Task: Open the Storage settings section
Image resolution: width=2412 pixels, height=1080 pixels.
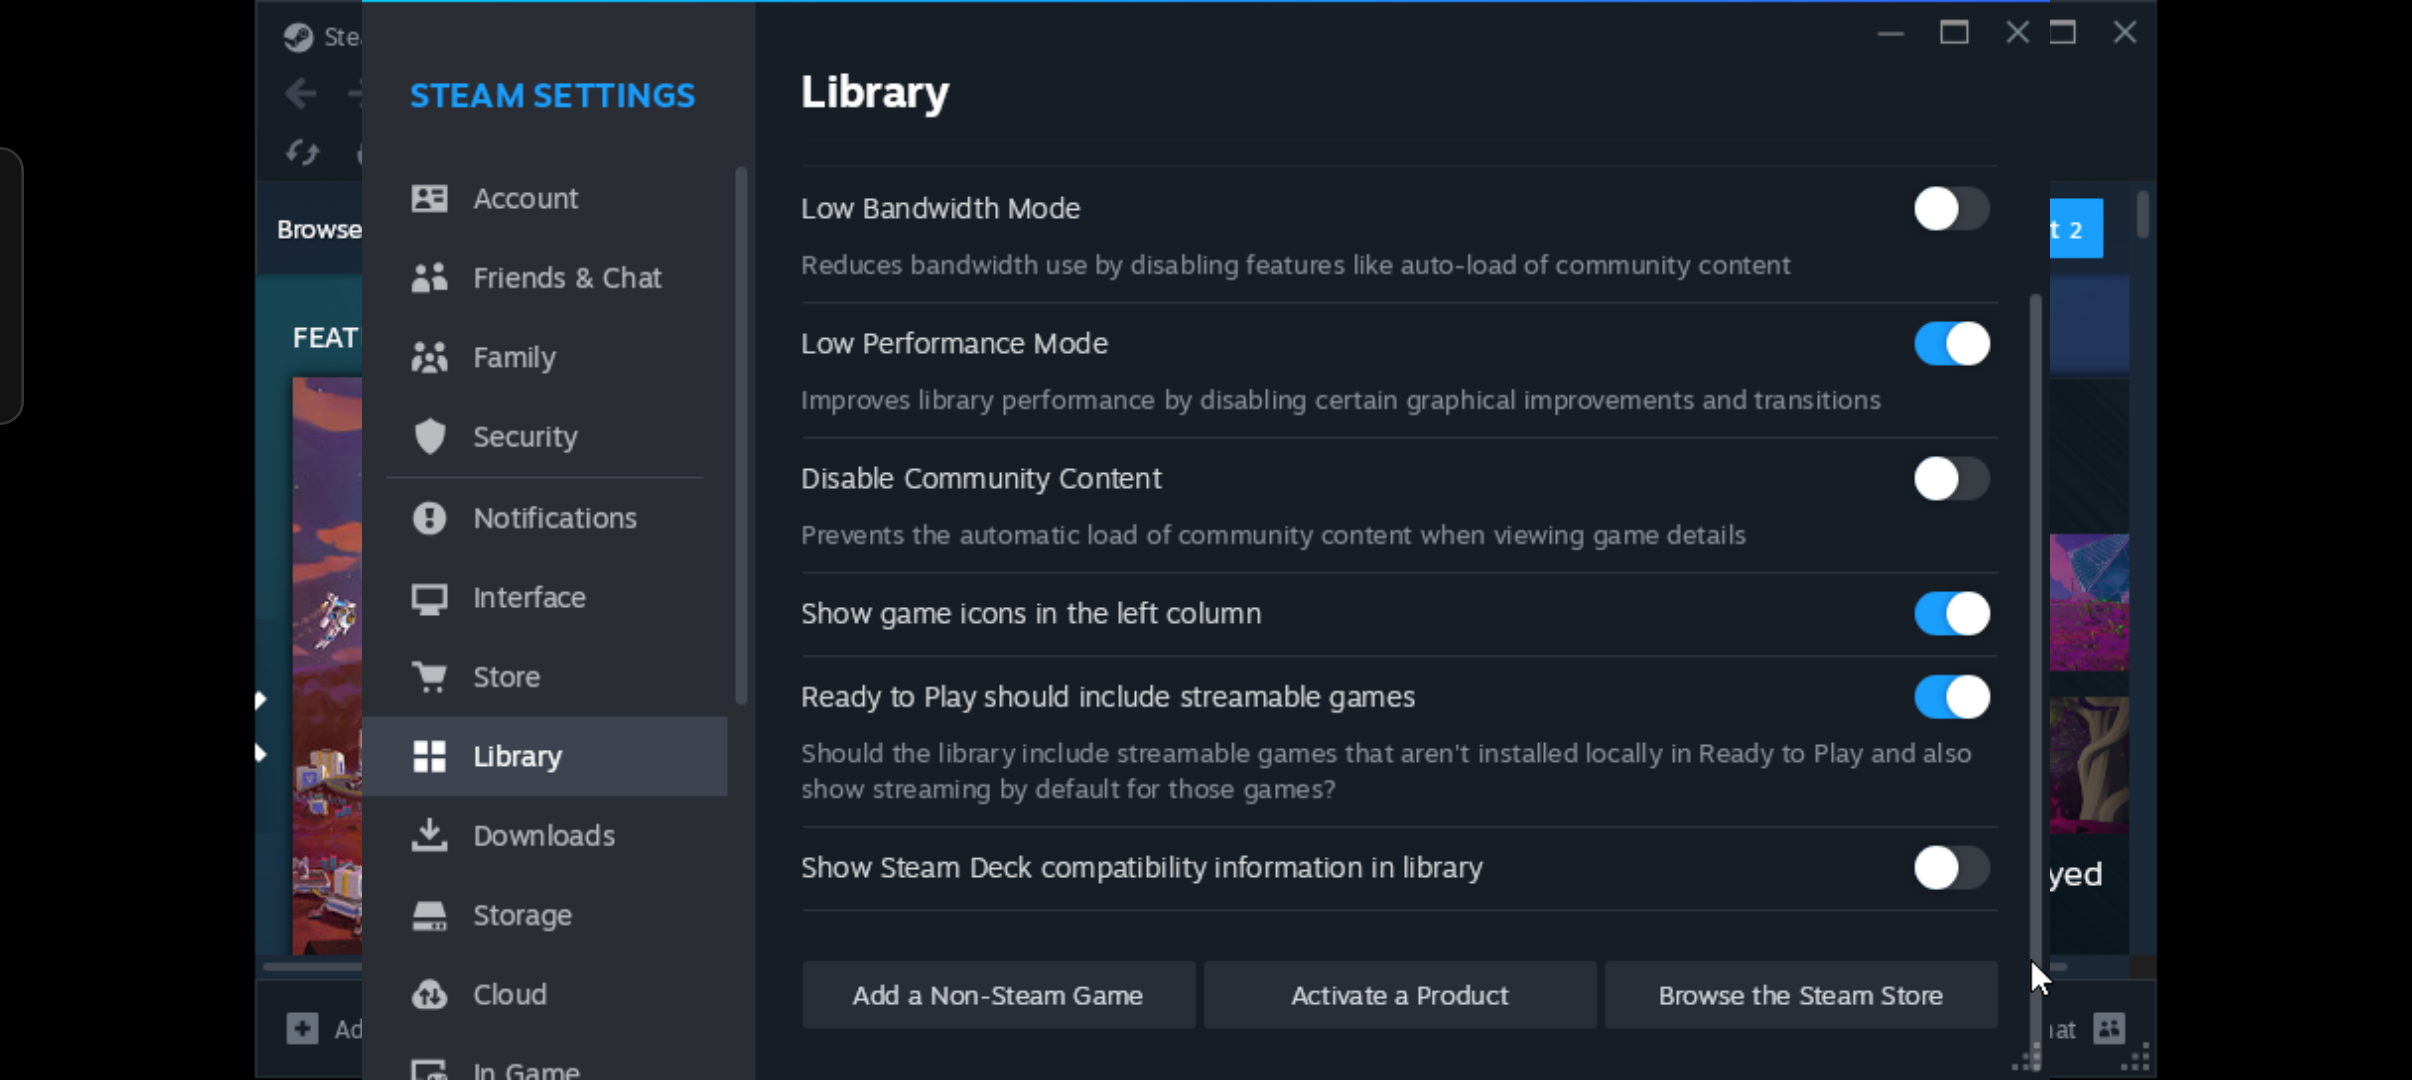Action: [522, 915]
